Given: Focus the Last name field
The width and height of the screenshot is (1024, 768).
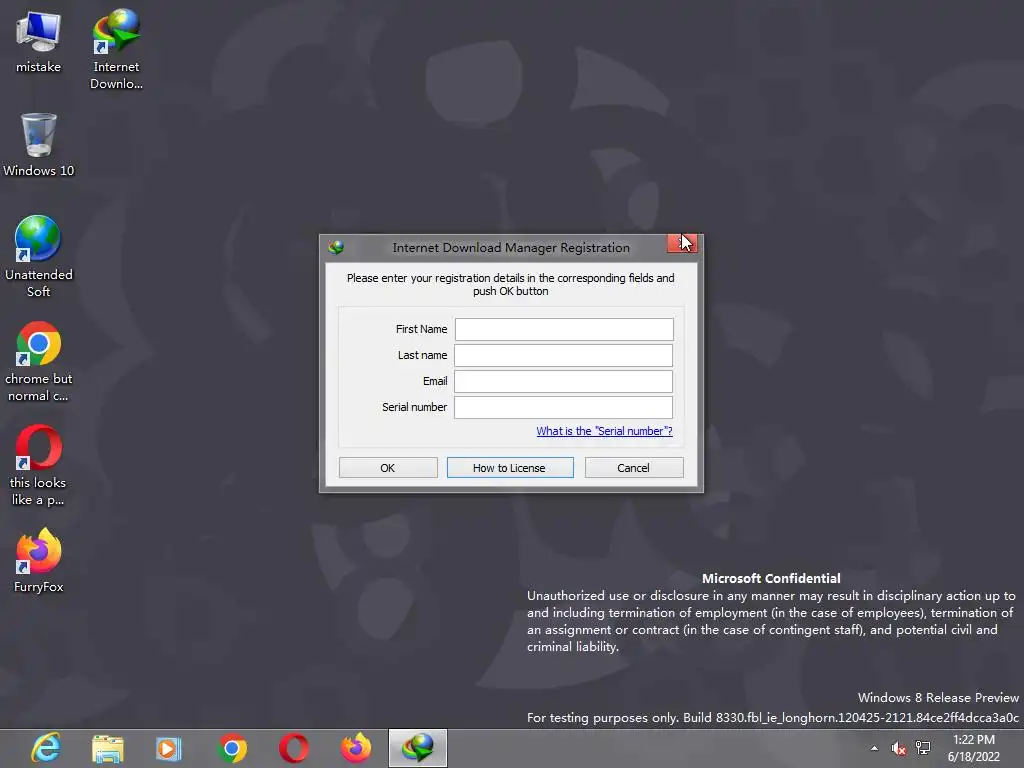Looking at the screenshot, I should (x=564, y=355).
